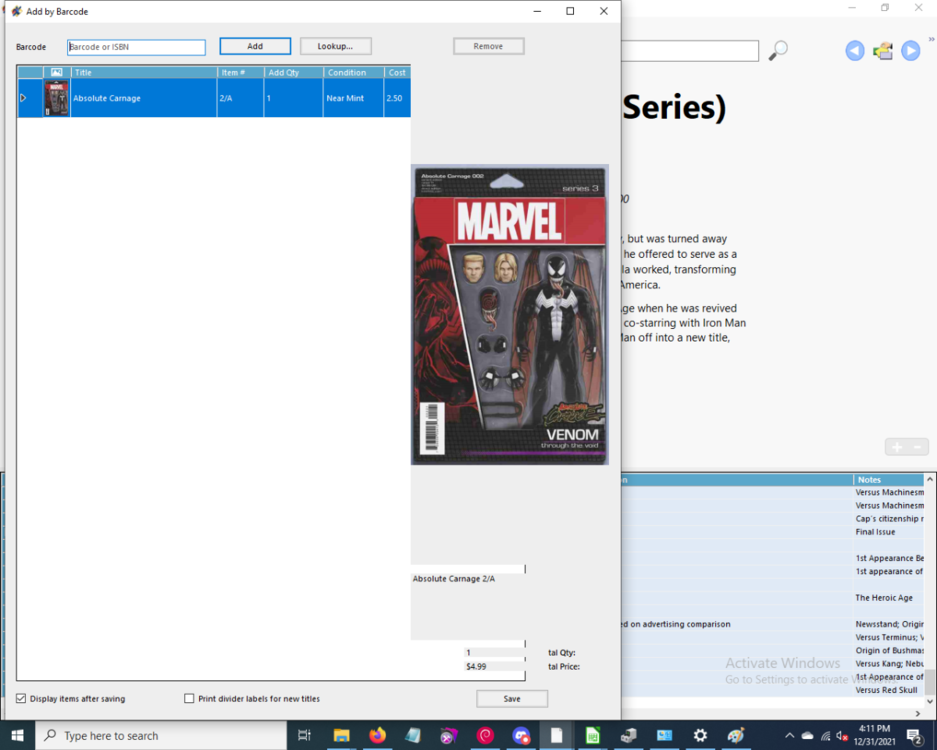937x750 pixels.
Task: Click the image column header icon
Action: (x=56, y=73)
